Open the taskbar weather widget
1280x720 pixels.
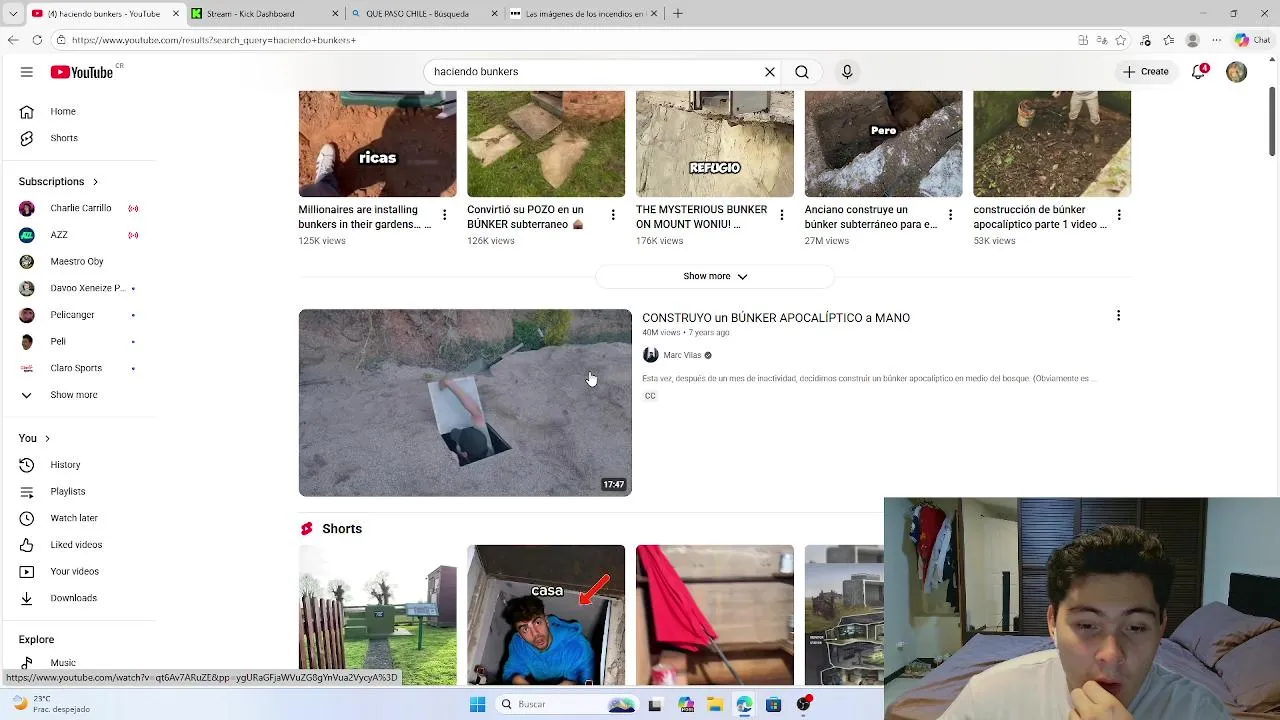pyautogui.click(x=50, y=704)
